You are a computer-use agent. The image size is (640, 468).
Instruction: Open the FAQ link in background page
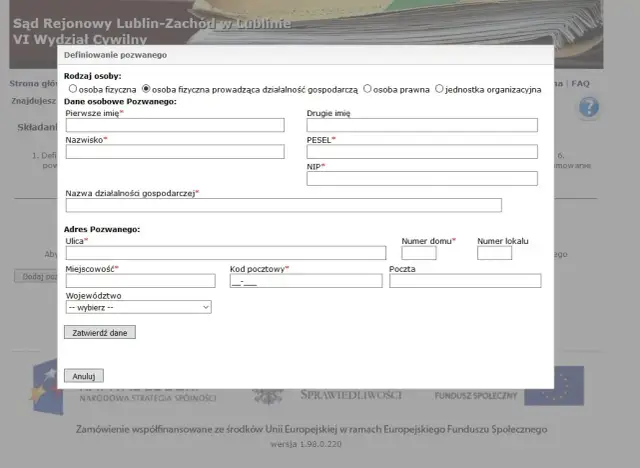point(580,84)
